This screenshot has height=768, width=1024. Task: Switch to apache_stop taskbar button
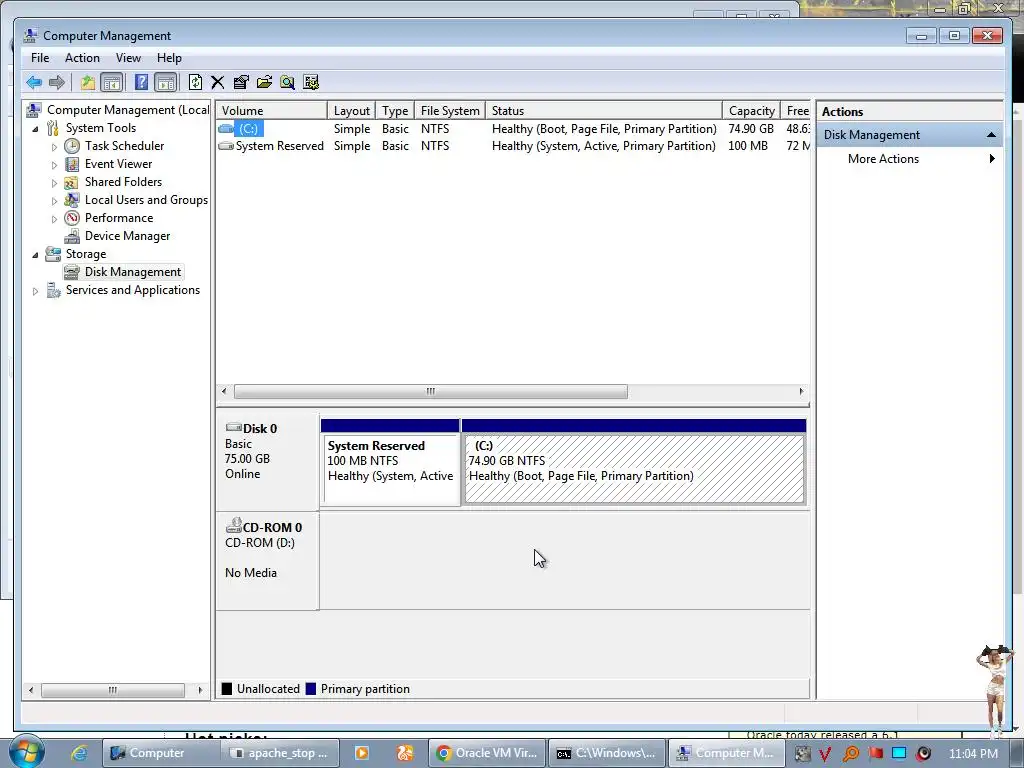point(280,753)
